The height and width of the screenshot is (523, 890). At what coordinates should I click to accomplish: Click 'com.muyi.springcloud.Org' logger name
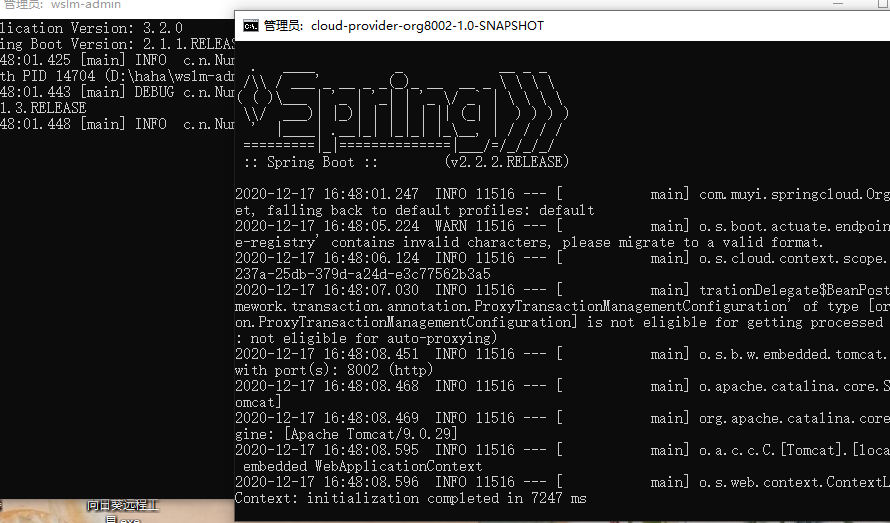[795, 194]
